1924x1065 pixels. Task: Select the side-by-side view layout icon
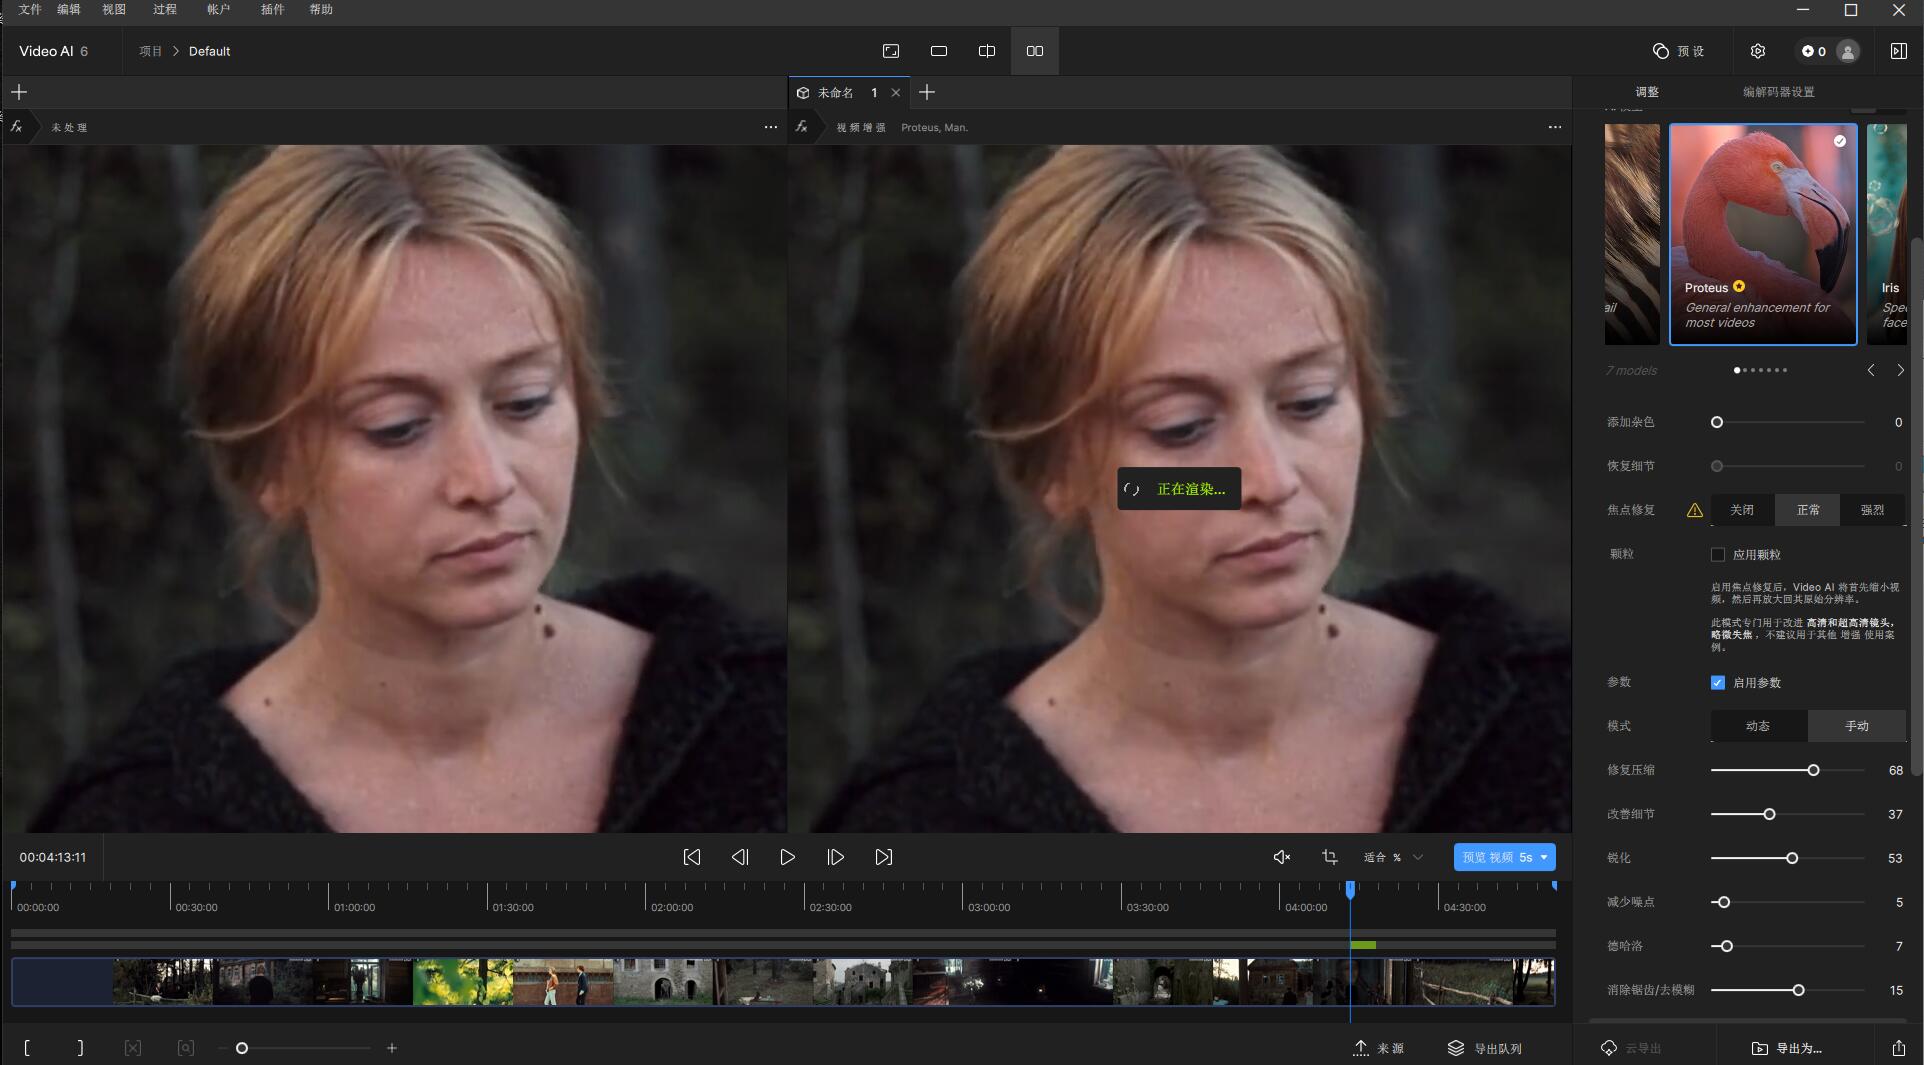tap(1035, 51)
